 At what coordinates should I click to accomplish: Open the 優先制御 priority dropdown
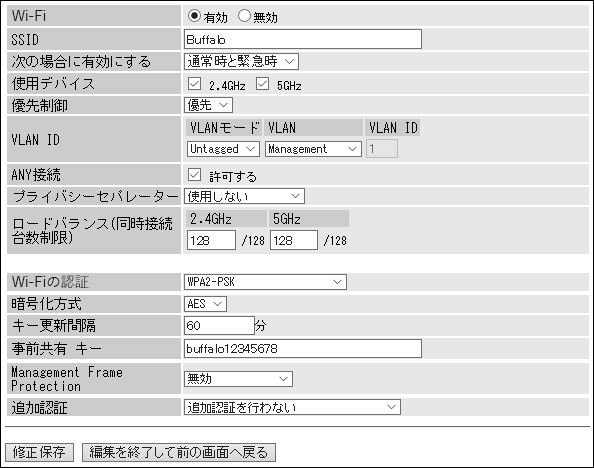(208, 105)
